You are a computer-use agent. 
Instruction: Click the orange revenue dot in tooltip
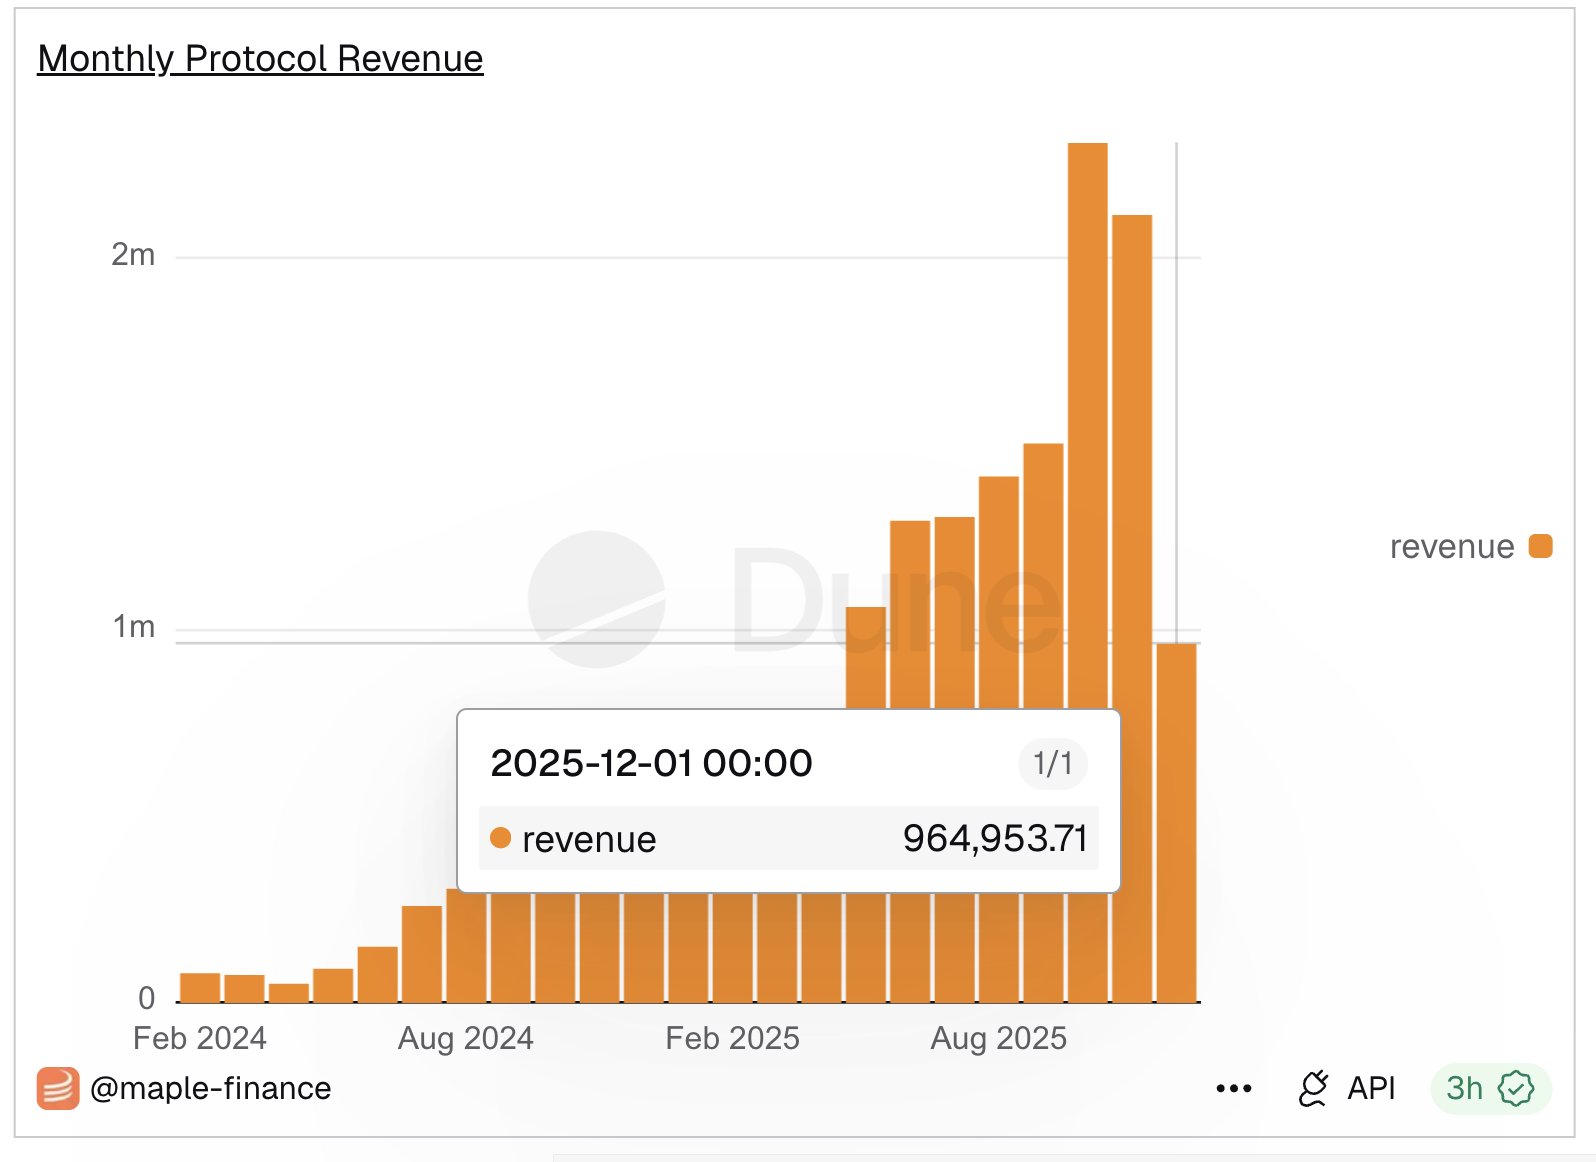click(x=501, y=838)
